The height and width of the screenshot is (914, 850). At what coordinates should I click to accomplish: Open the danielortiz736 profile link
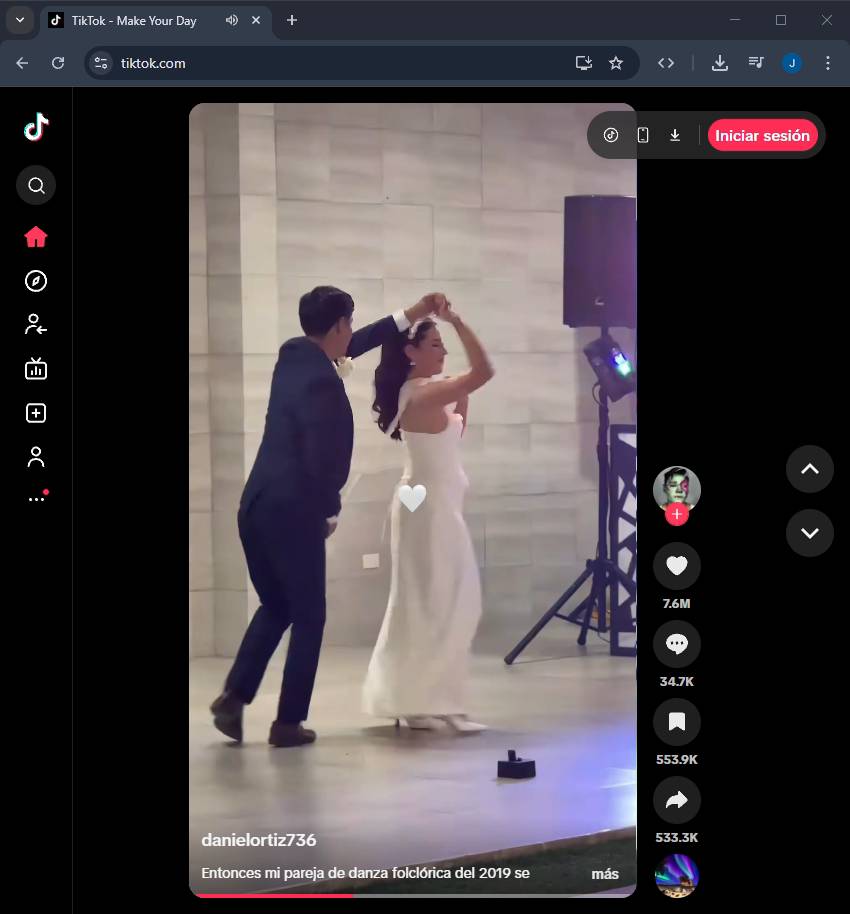(x=258, y=840)
